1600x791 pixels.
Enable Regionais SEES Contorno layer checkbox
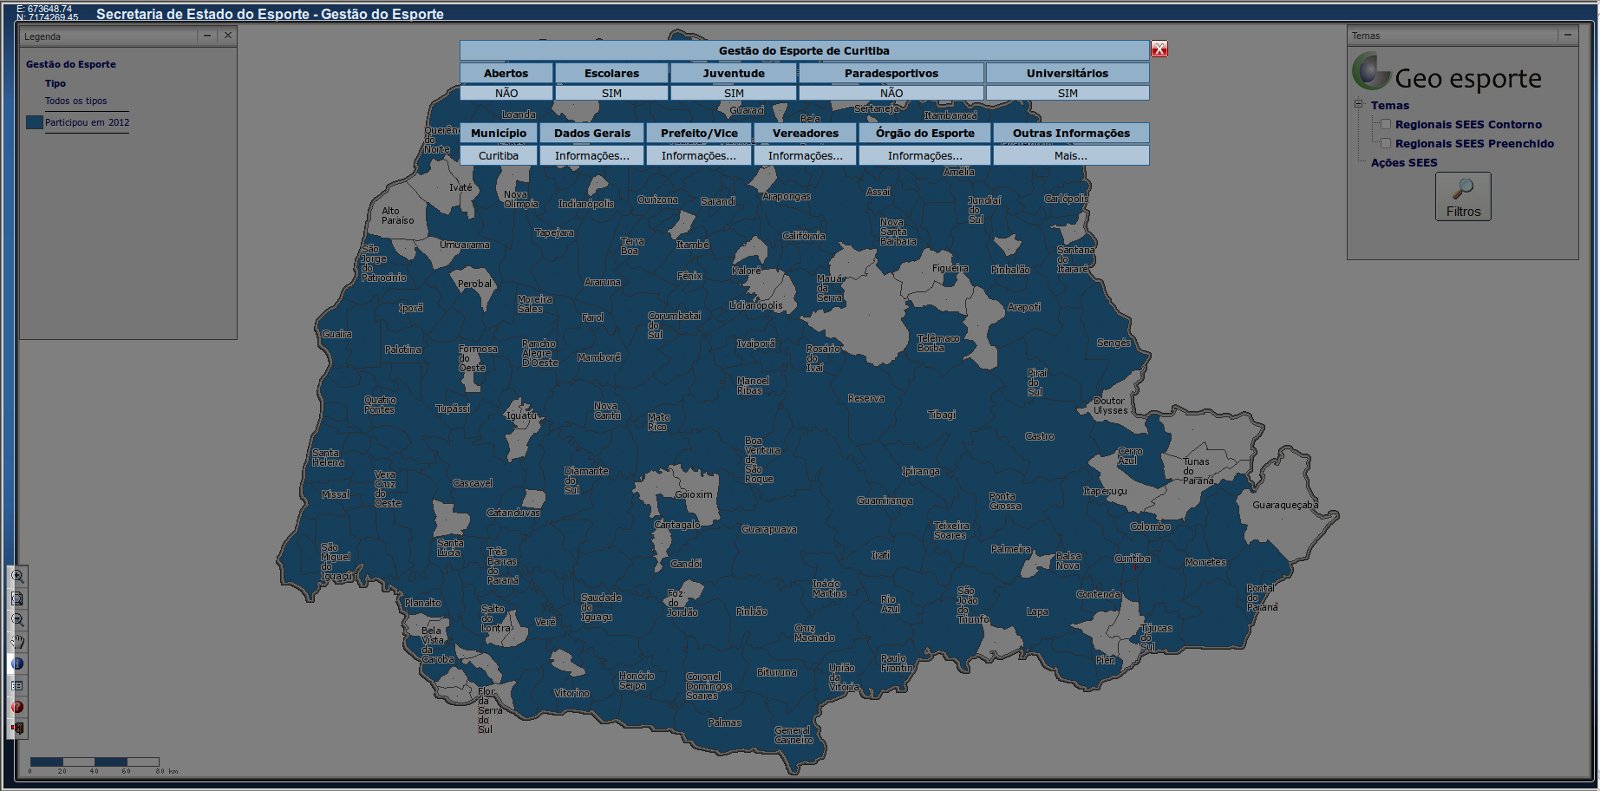[x=1386, y=125]
